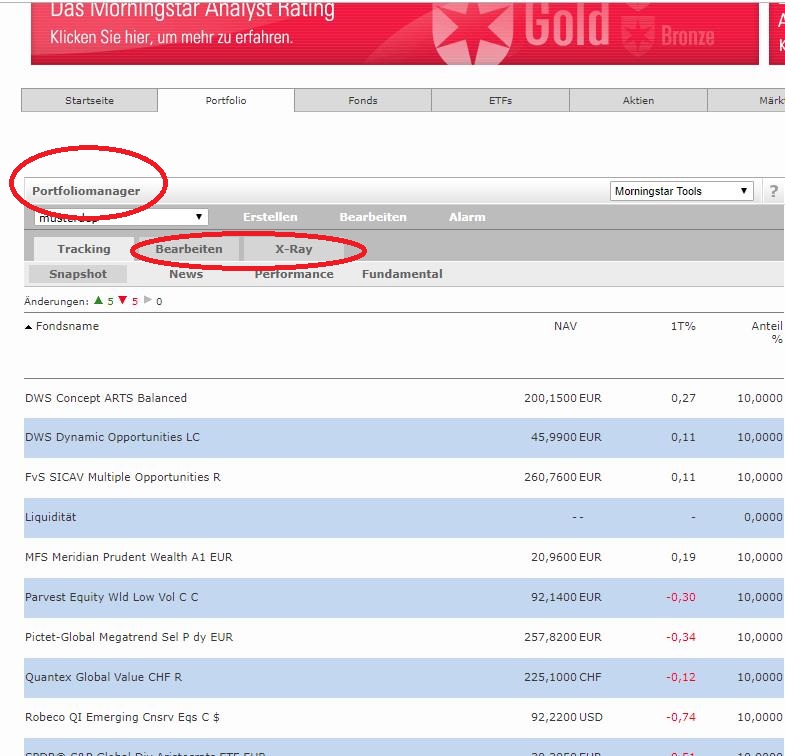Screen dimensions: 785x756
Task: Click the red down arrow in Änderungen
Action: coord(122,301)
